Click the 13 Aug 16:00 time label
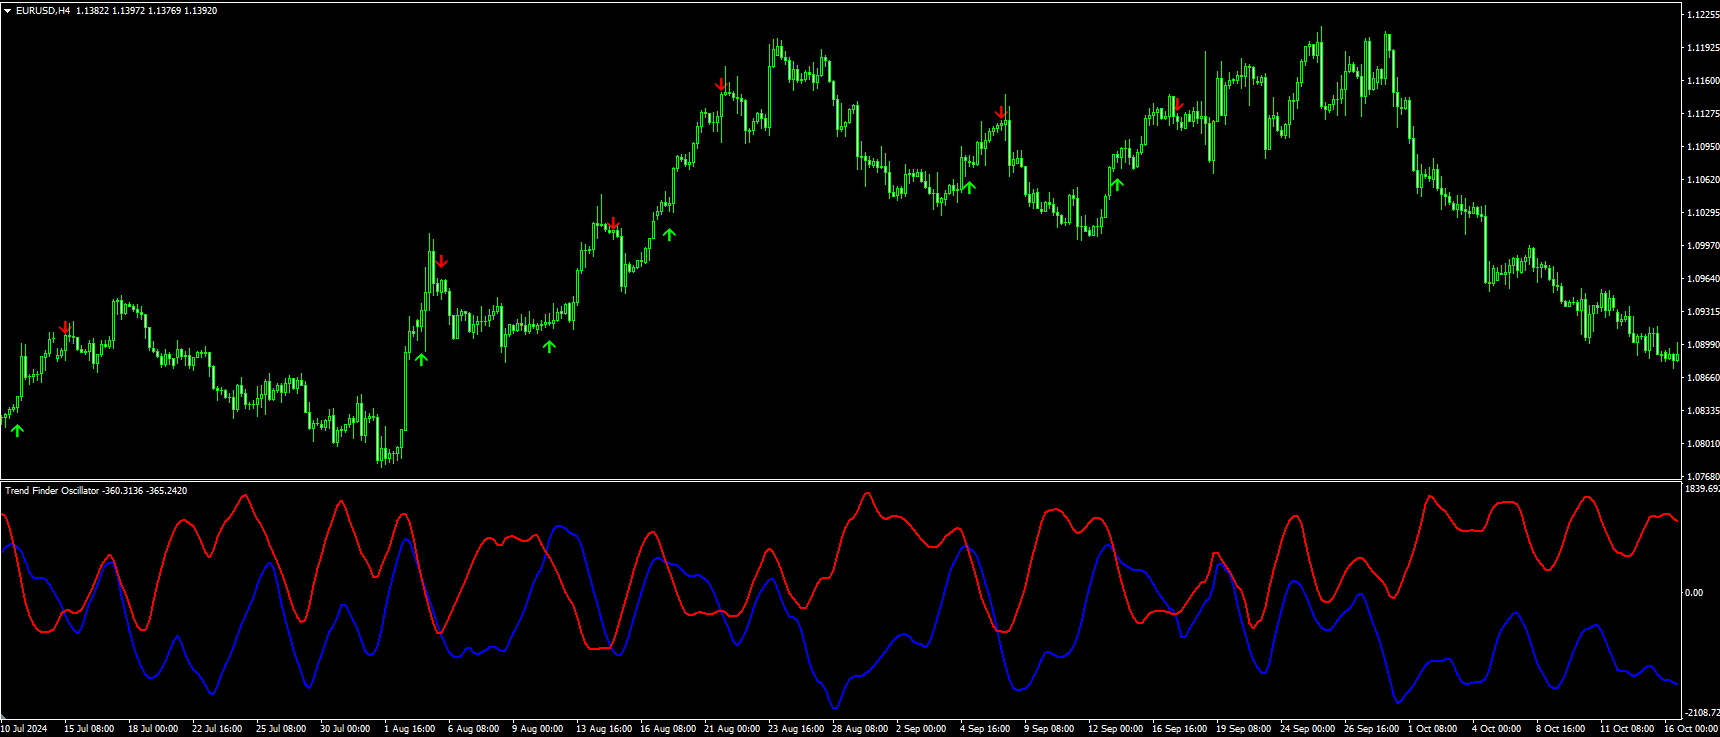 604,729
